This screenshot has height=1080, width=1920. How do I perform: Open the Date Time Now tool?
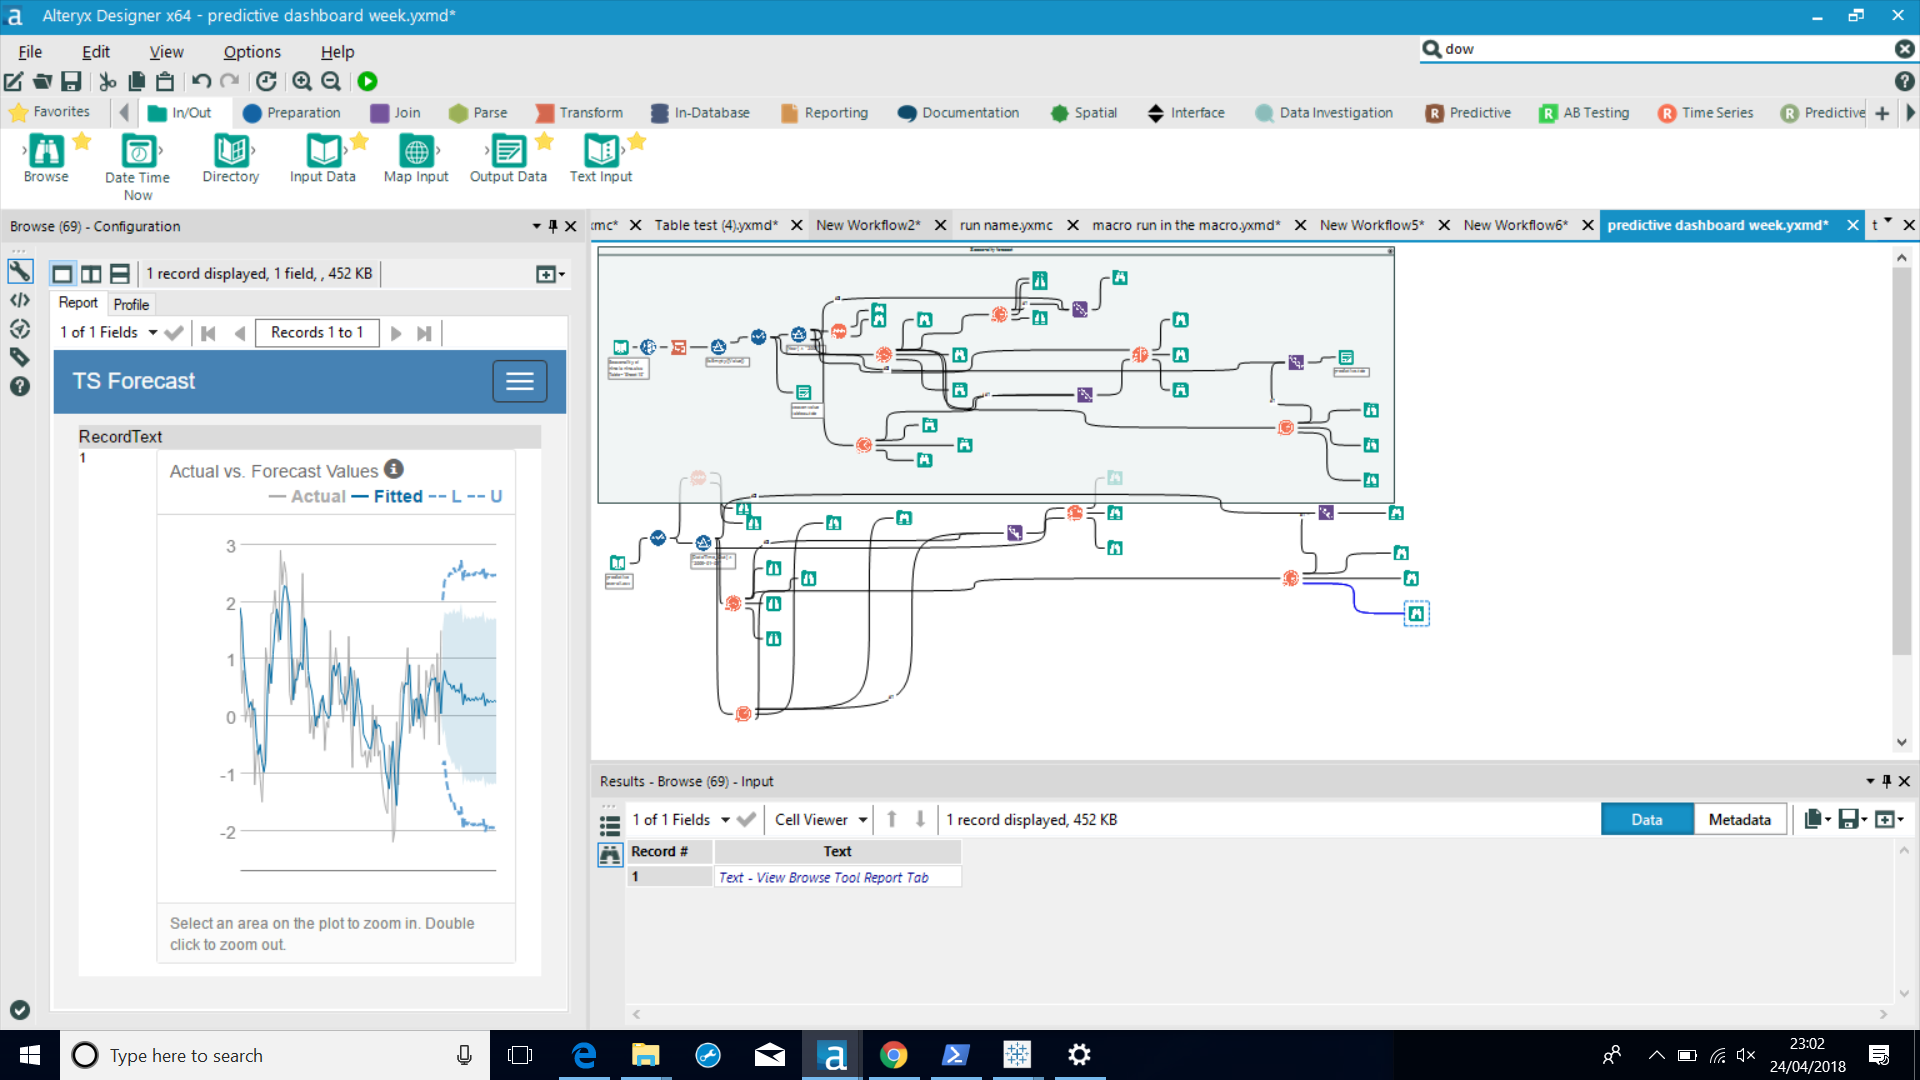tap(138, 152)
